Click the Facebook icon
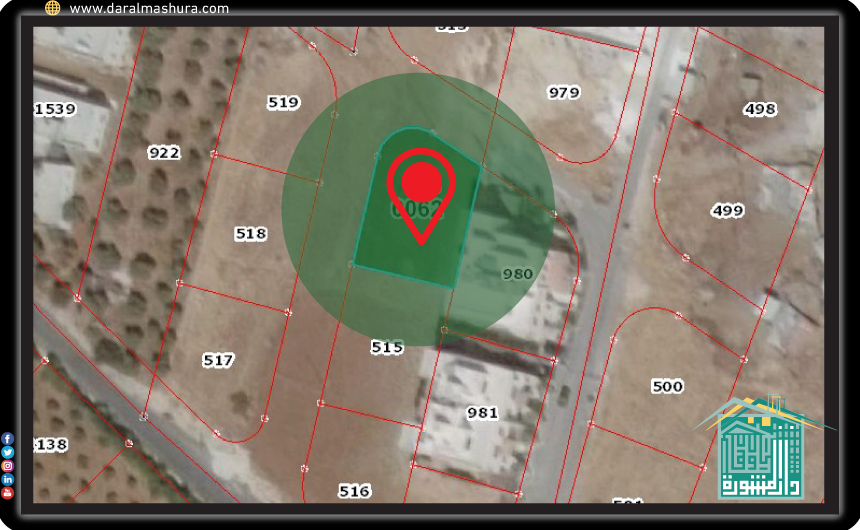Viewport: 860px width, 530px height. coord(7,439)
